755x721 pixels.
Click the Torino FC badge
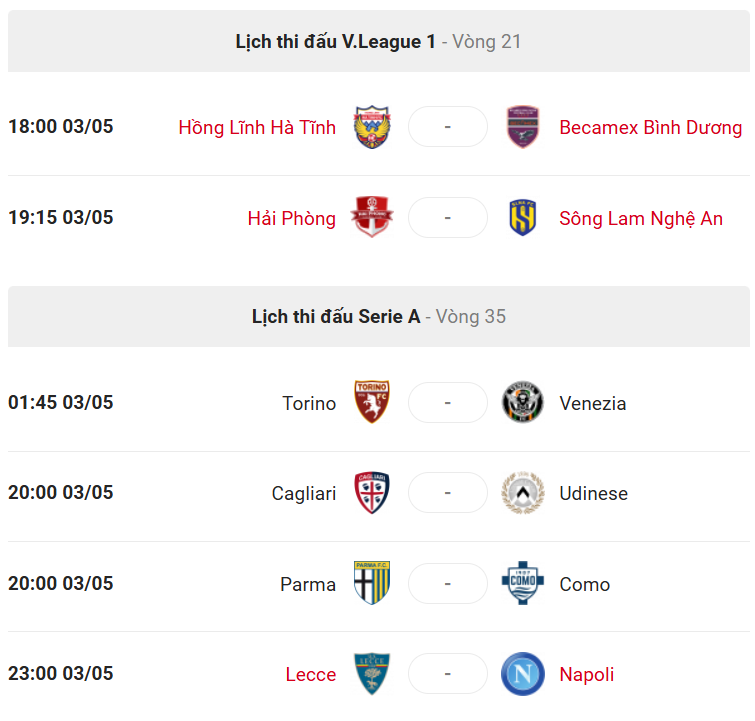372,402
